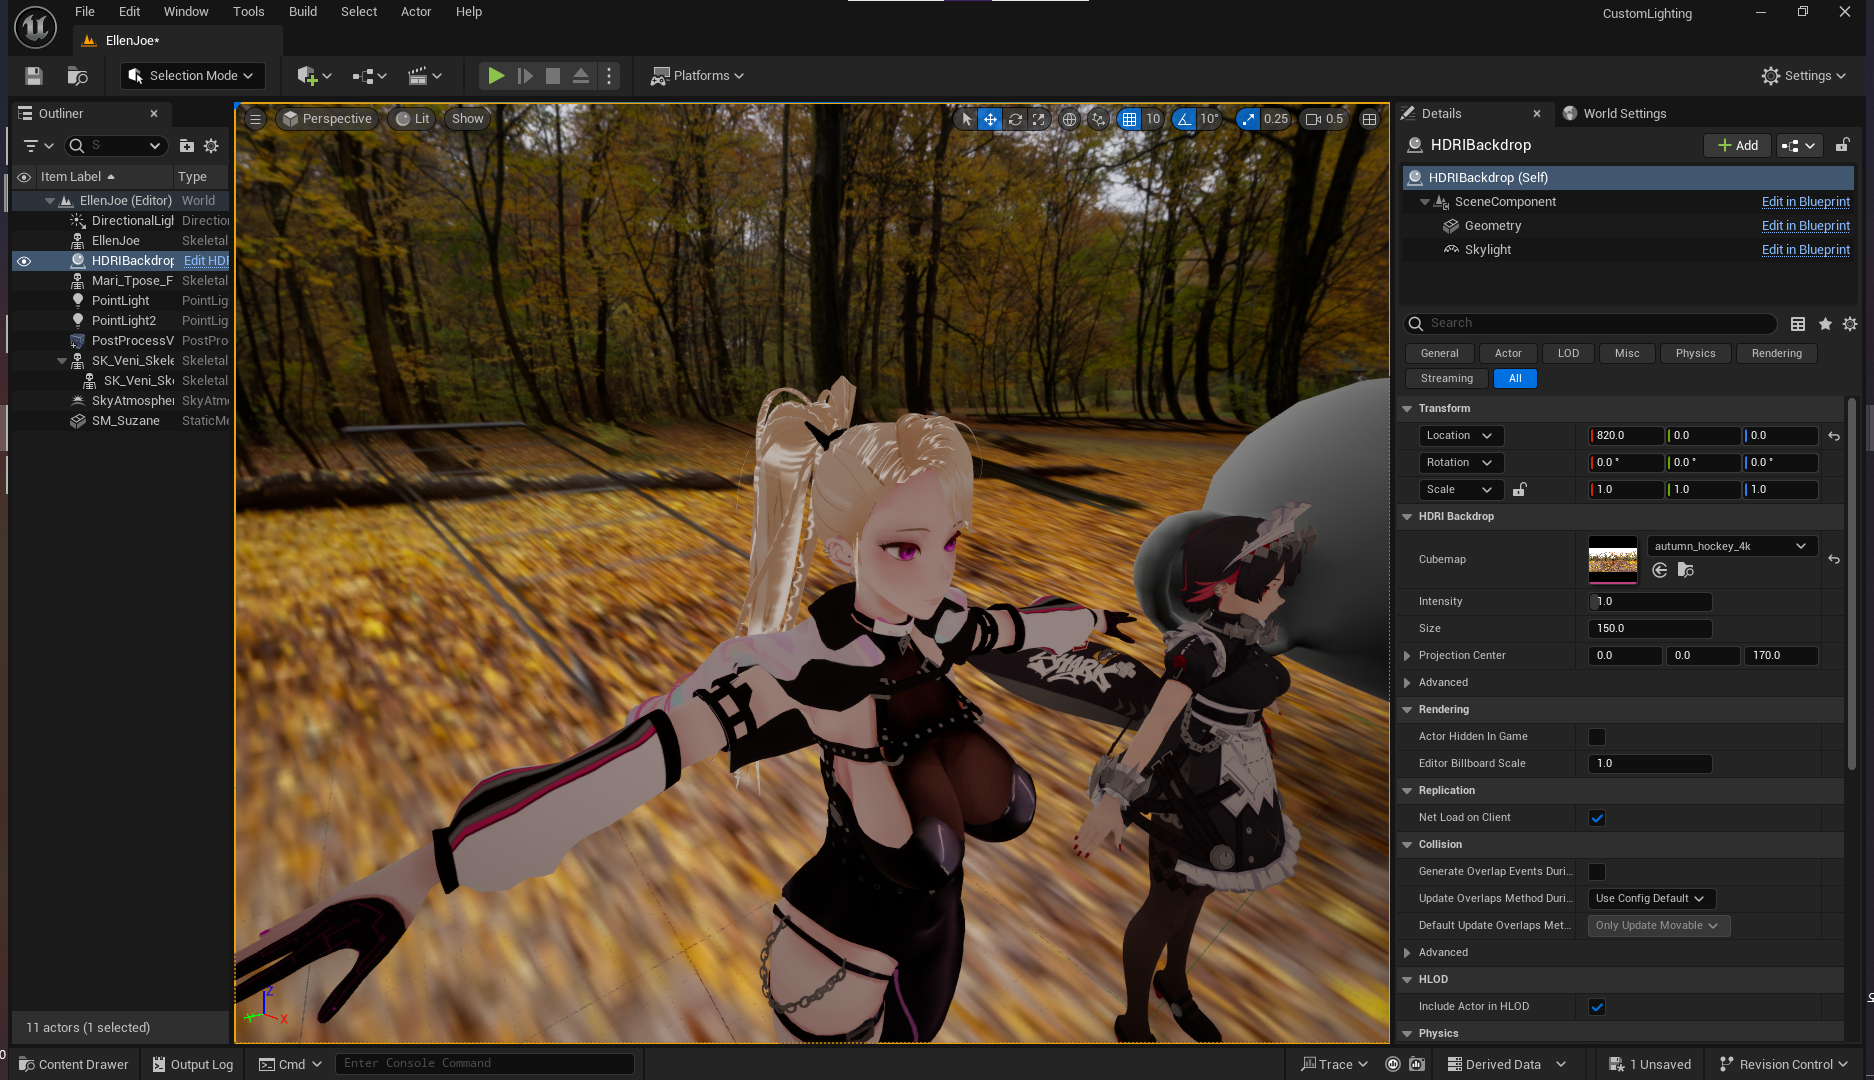The height and width of the screenshot is (1080, 1874).
Task: Open the Content Drawer button
Action: 74,1064
